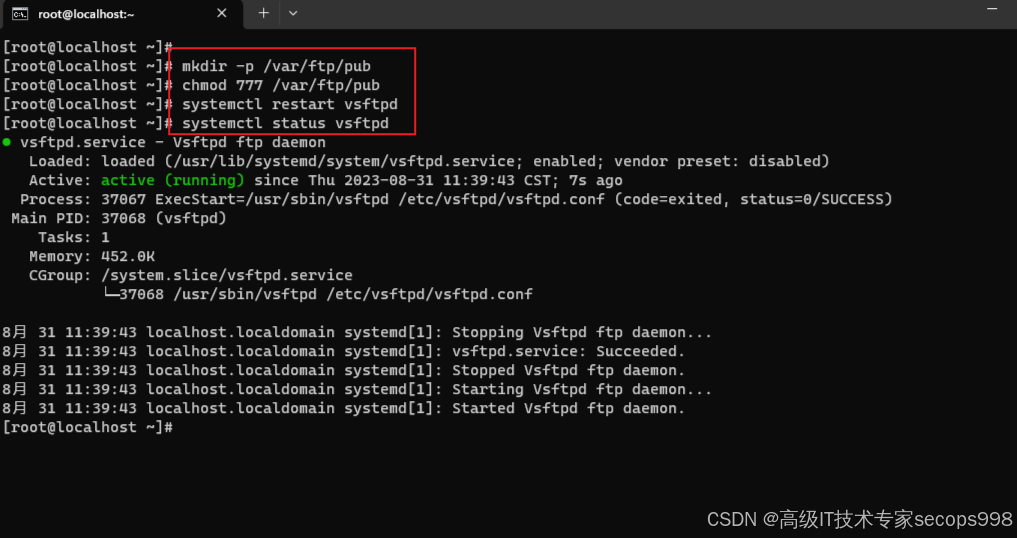
Task: Place cursor at the last empty prompt
Action: [180, 428]
